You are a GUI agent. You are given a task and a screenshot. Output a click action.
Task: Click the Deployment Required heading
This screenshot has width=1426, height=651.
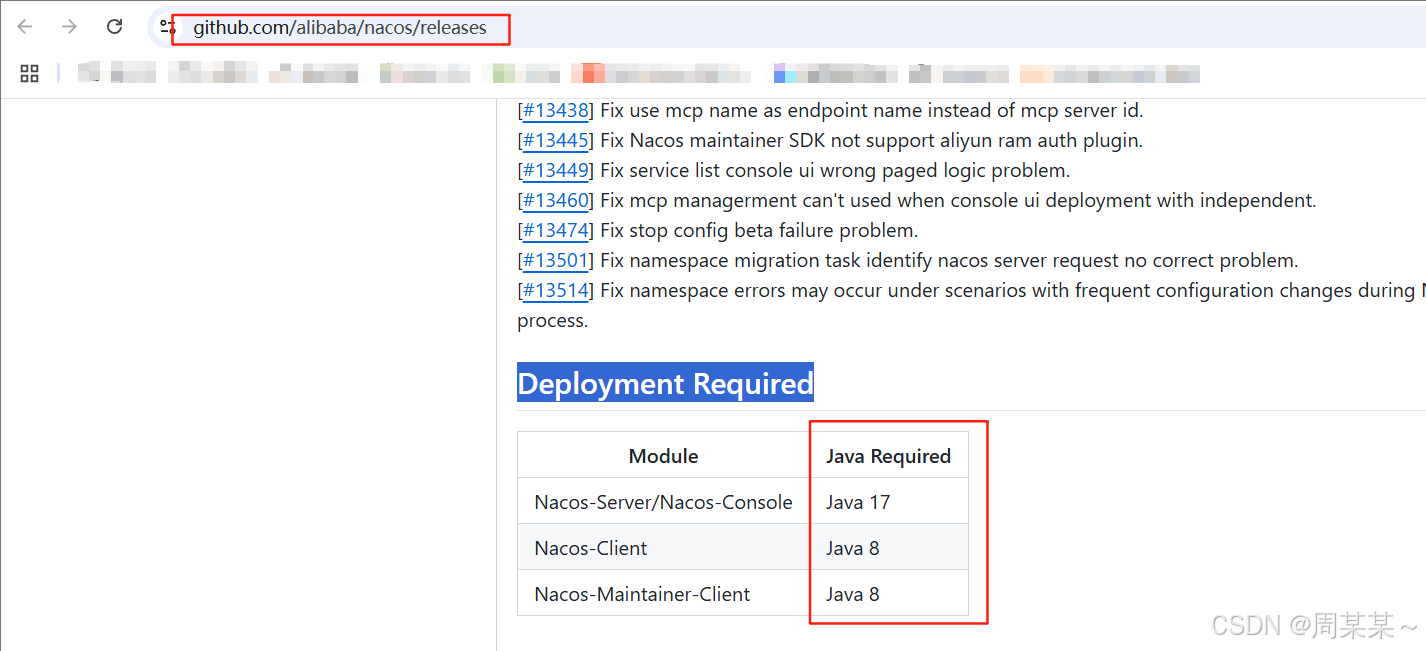(x=665, y=383)
